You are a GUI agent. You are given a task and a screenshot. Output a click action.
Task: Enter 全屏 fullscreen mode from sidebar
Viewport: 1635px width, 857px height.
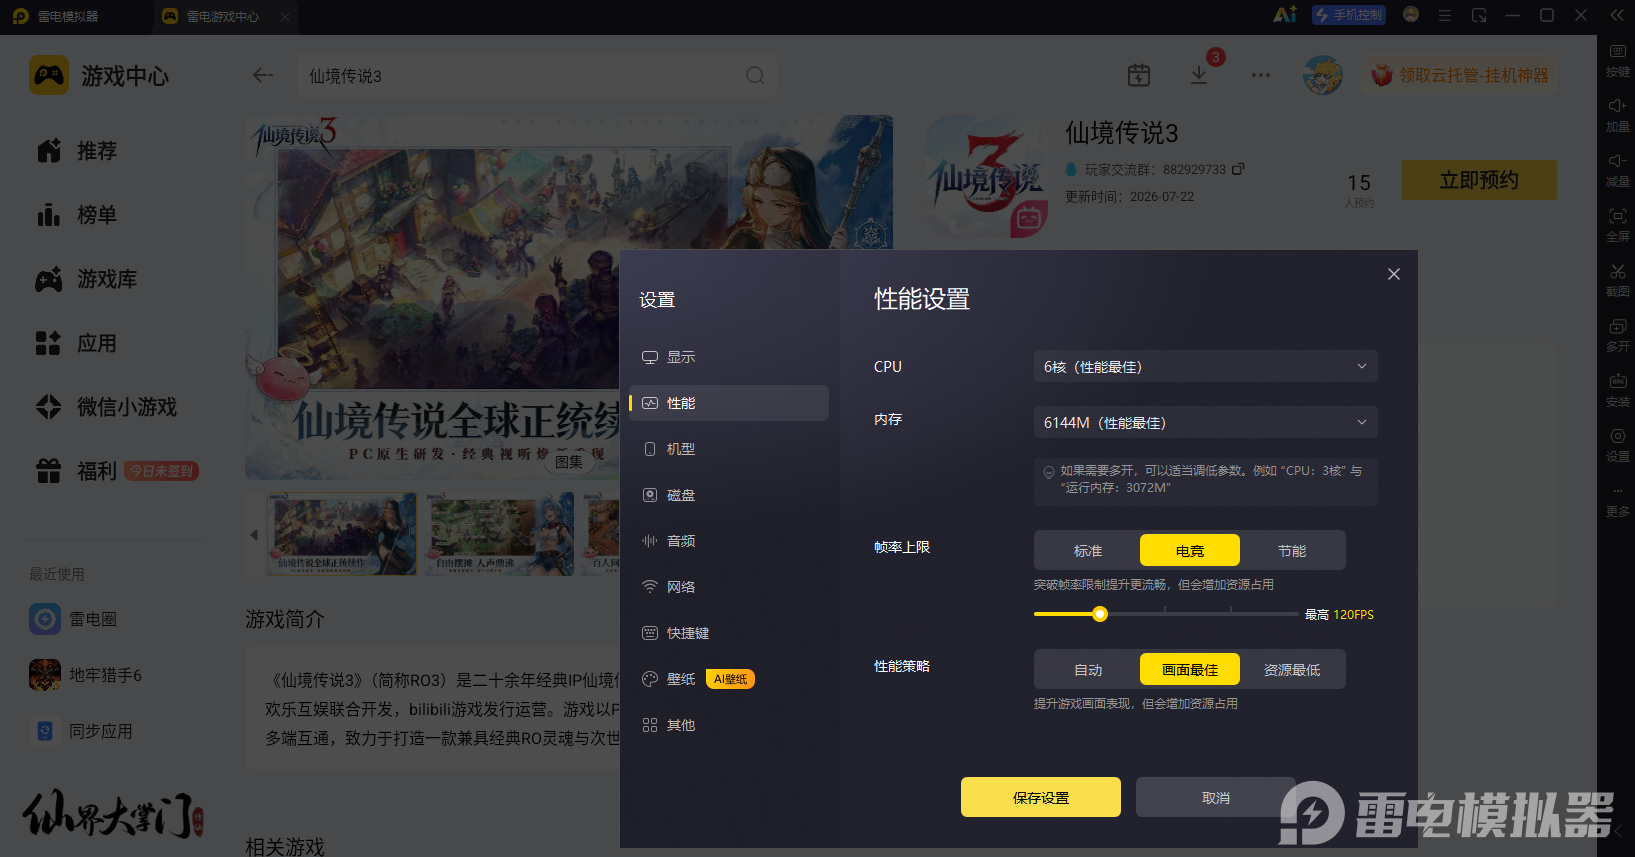(x=1617, y=225)
